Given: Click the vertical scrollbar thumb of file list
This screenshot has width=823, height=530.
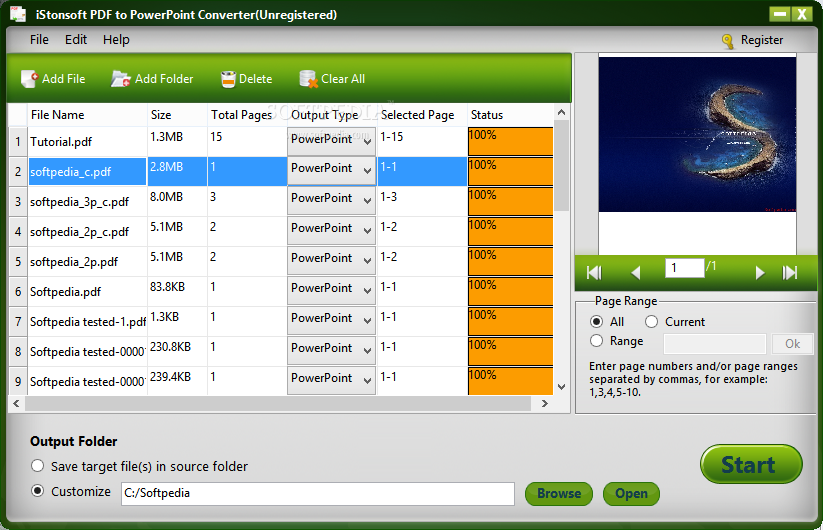Looking at the screenshot, I should (561, 165).
